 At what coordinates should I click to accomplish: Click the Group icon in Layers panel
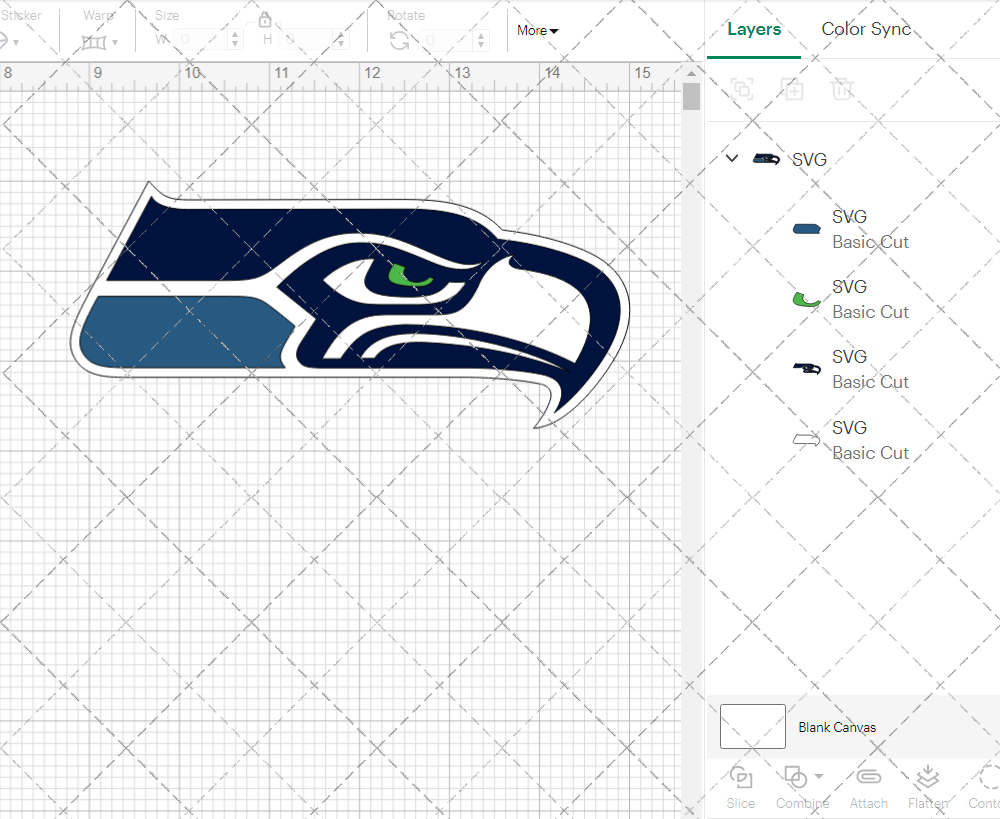742,89
